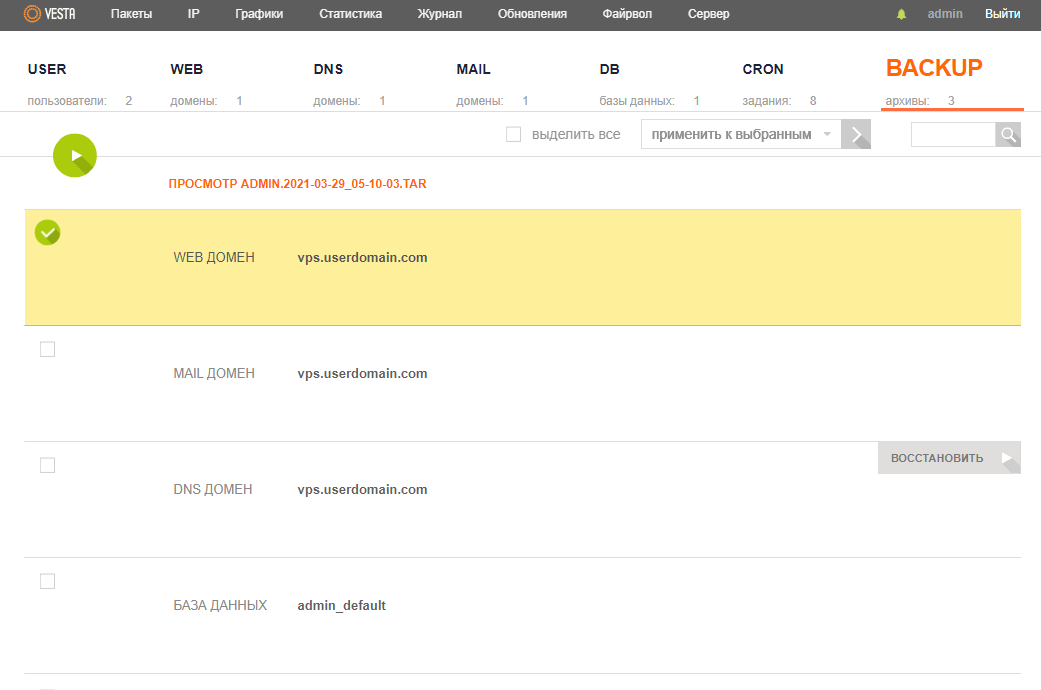The image size is (1041, 690).
Task: Uncheck the selected WEB ДОМЕН checkmark
Action: pyautogui.click(x=47, y=232)
